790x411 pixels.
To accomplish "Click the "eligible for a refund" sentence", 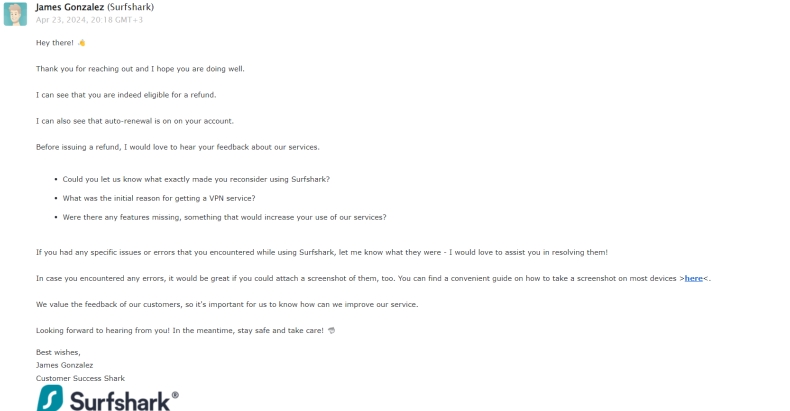I will (x=126, y=95).
